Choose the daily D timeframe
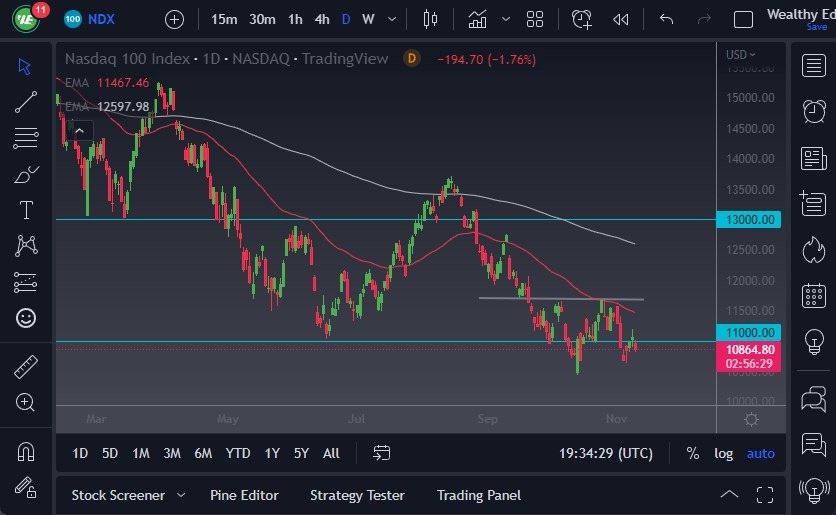 point(346,20)
